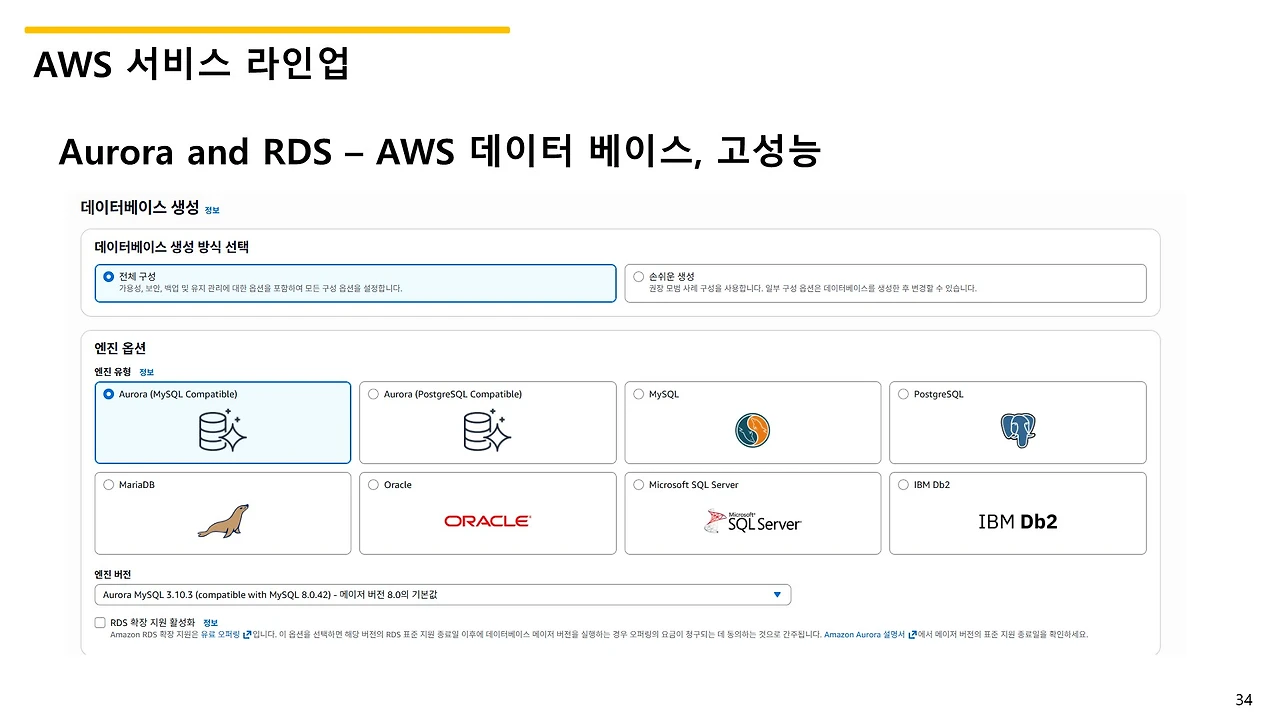Click the IBM Db2 logo
Screen dimensions: 1280x720
coord(1017,521)
